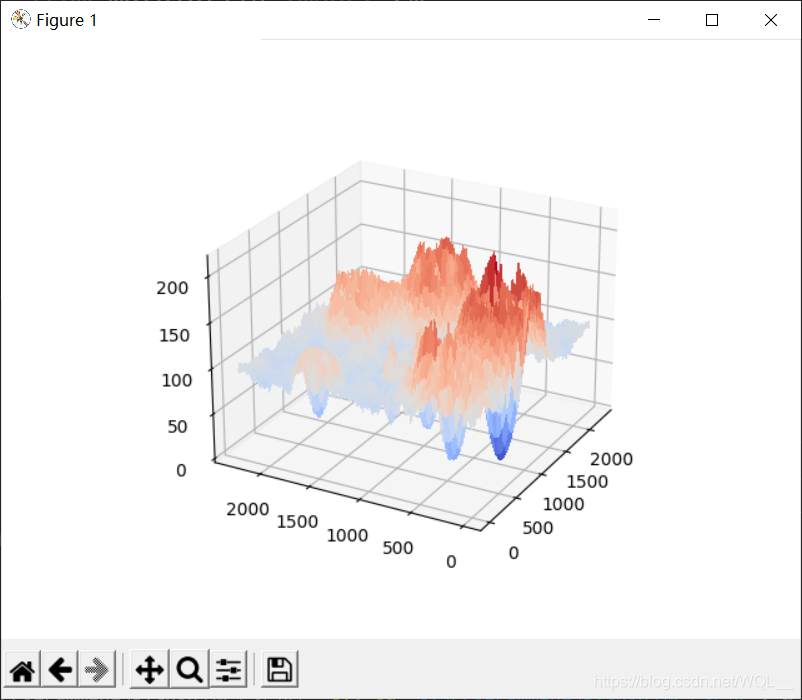The image size is (802, 700).
Task: Click the empty figure canvas background
Action: click(120, 120)
